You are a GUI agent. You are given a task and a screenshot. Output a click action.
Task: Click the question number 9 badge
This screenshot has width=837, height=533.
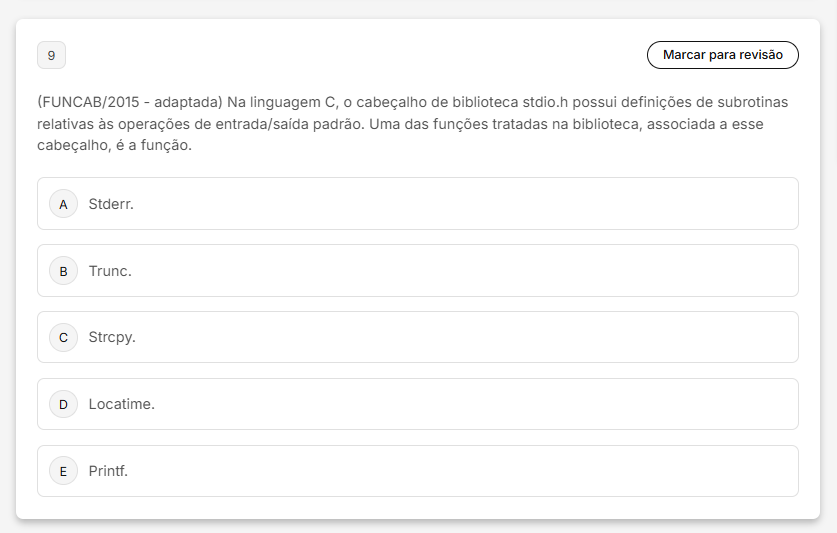coord(51,55)
